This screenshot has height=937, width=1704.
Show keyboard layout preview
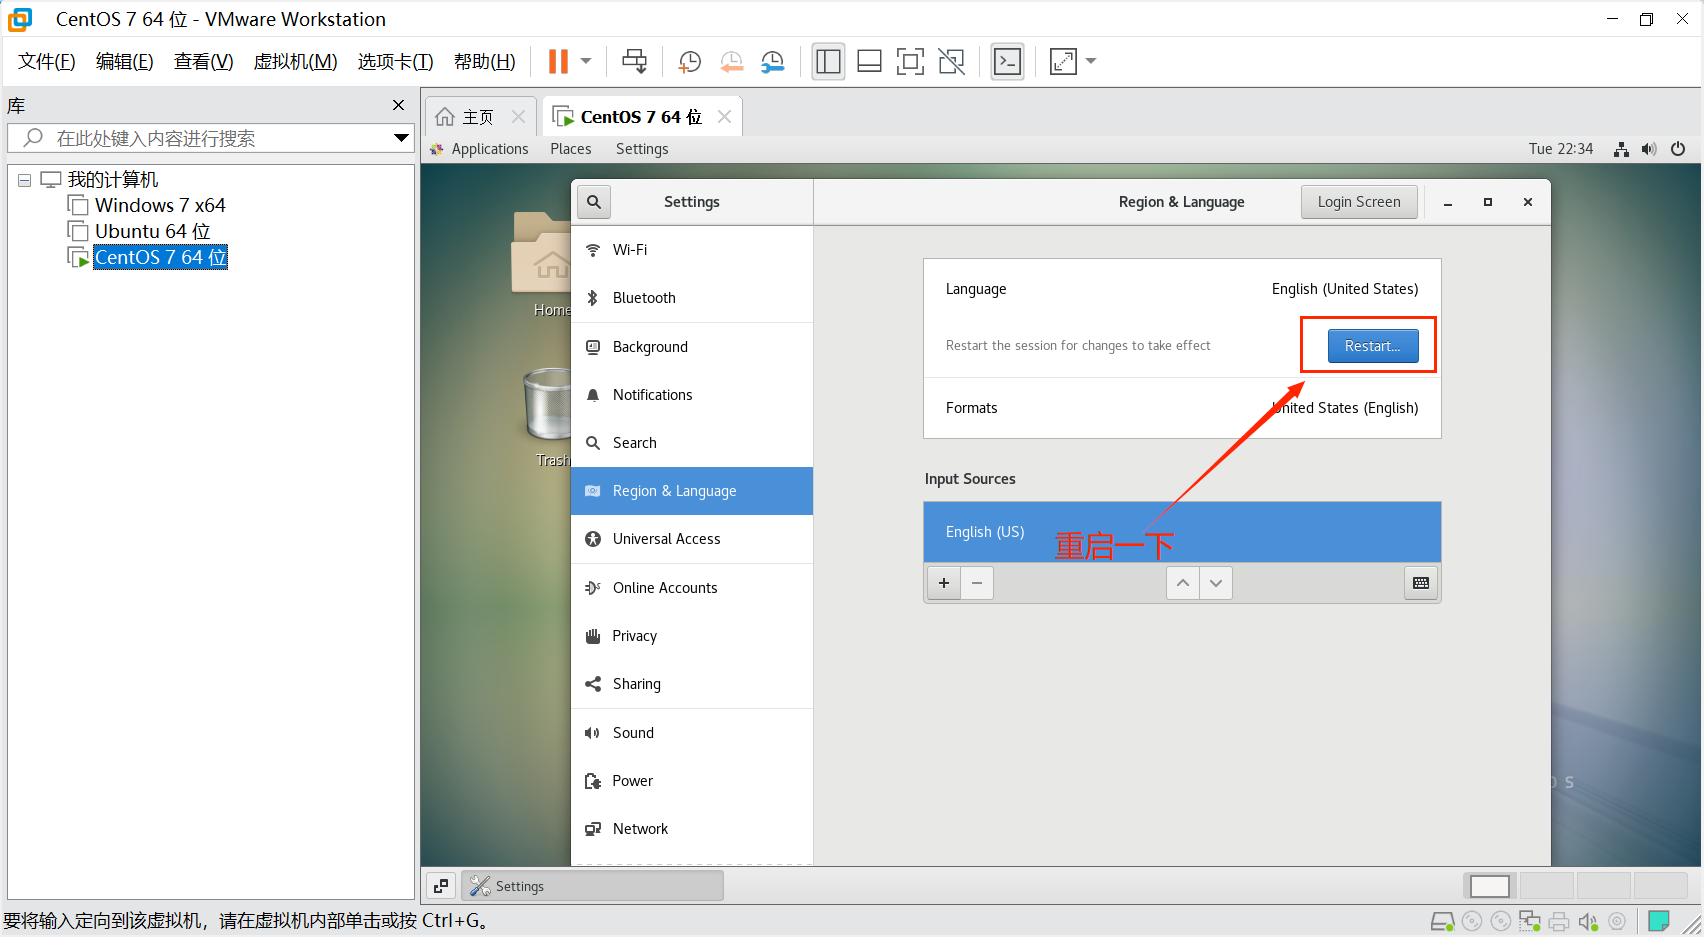pyautogui.click(x=1421, y=583)
